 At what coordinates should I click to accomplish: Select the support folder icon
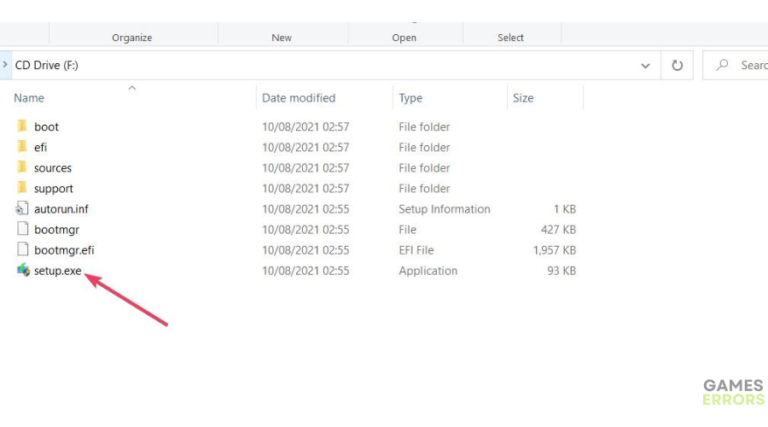click(x=23, y=188)
